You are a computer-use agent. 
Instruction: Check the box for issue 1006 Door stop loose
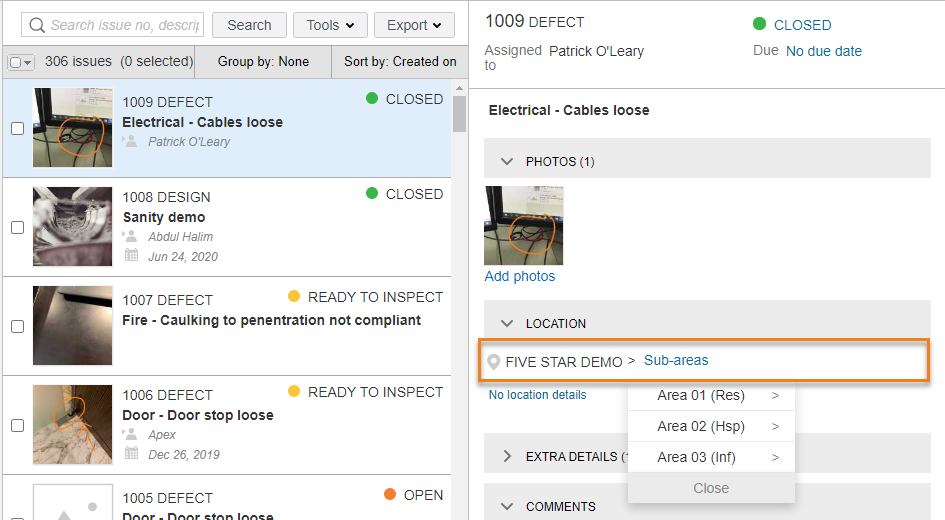(x=17, y=425)
